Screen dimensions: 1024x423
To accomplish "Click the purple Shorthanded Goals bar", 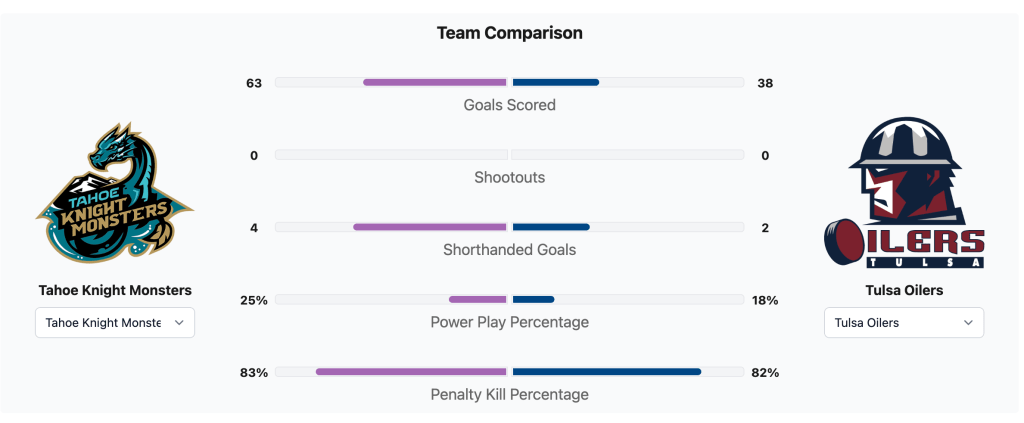I will 430,227.
